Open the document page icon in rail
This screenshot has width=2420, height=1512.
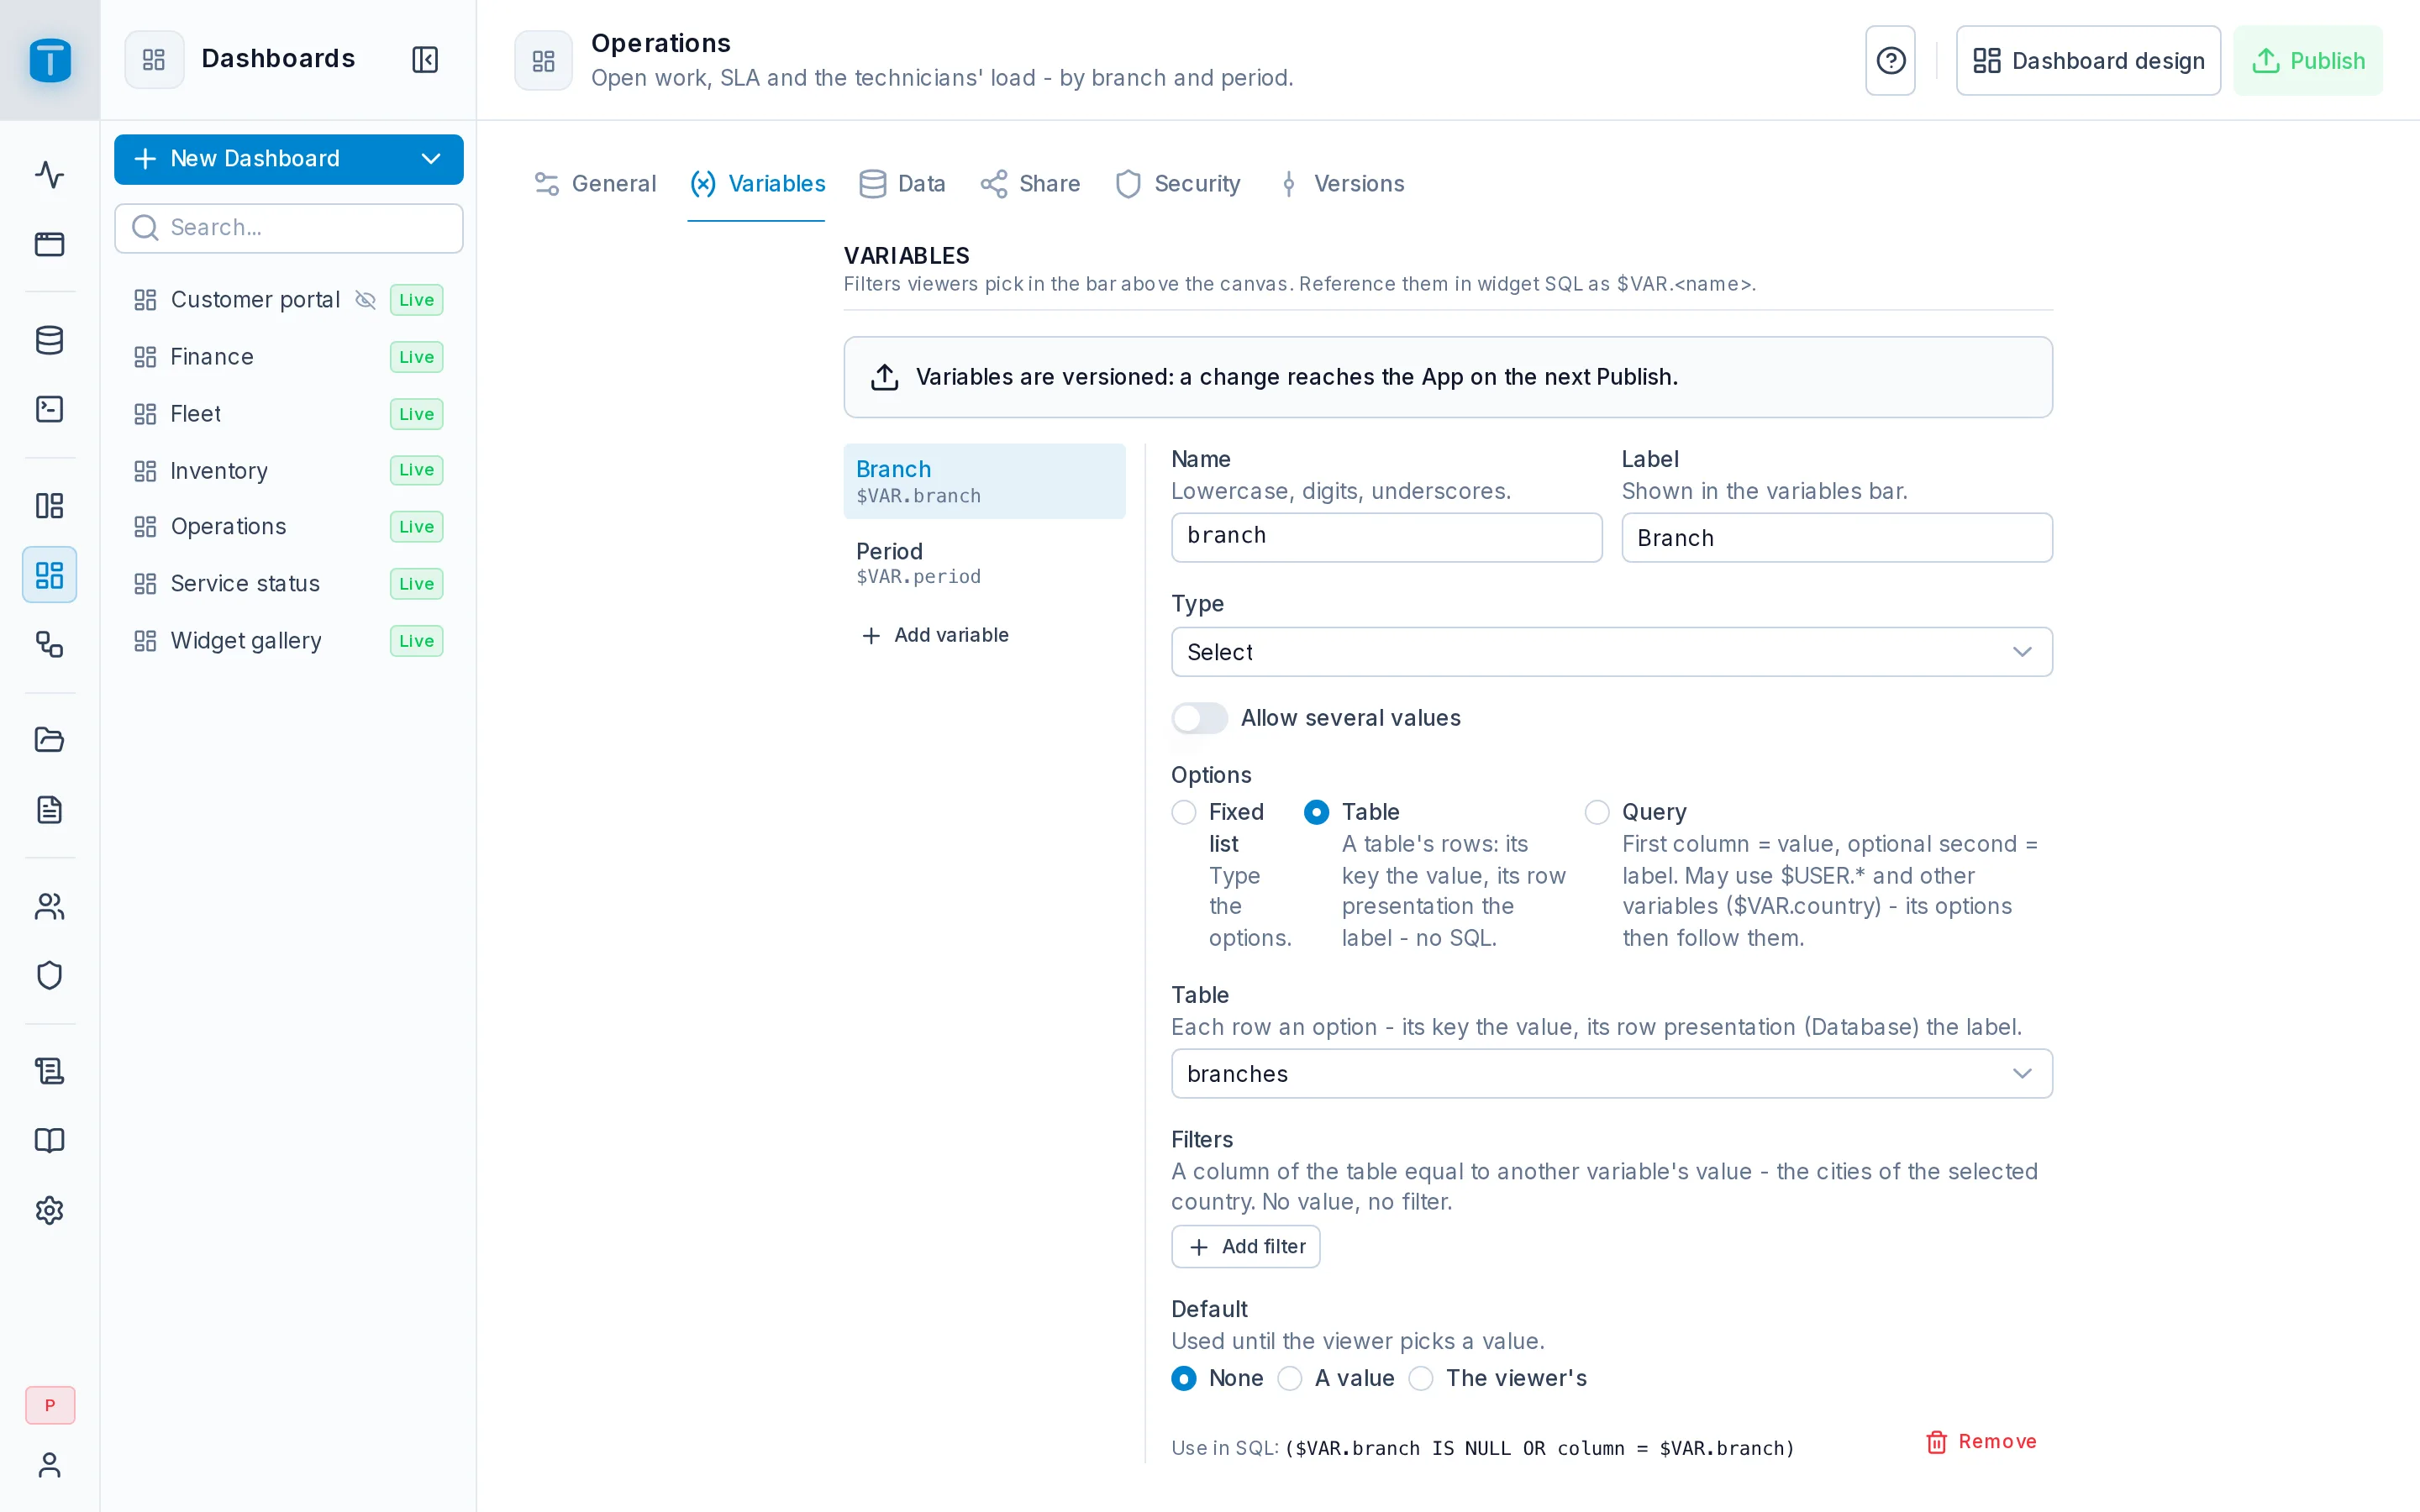point(49,809)
